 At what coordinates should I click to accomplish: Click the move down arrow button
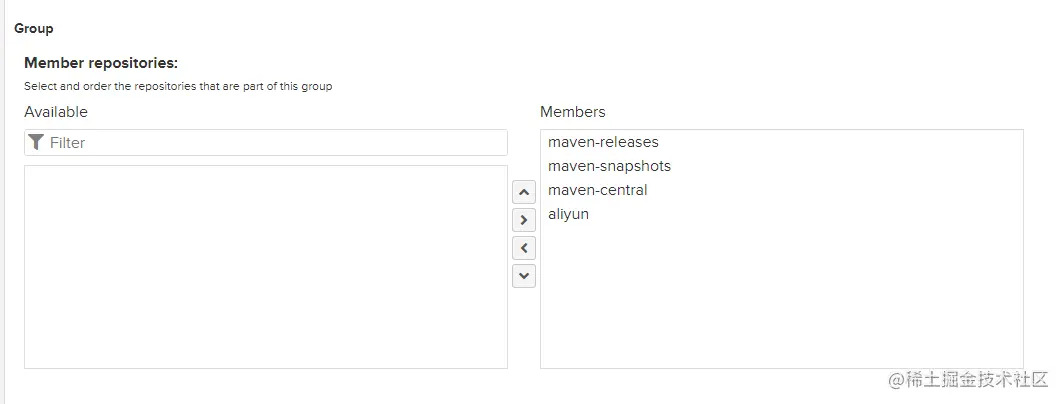pyautogui.click(x=524, y=276)
